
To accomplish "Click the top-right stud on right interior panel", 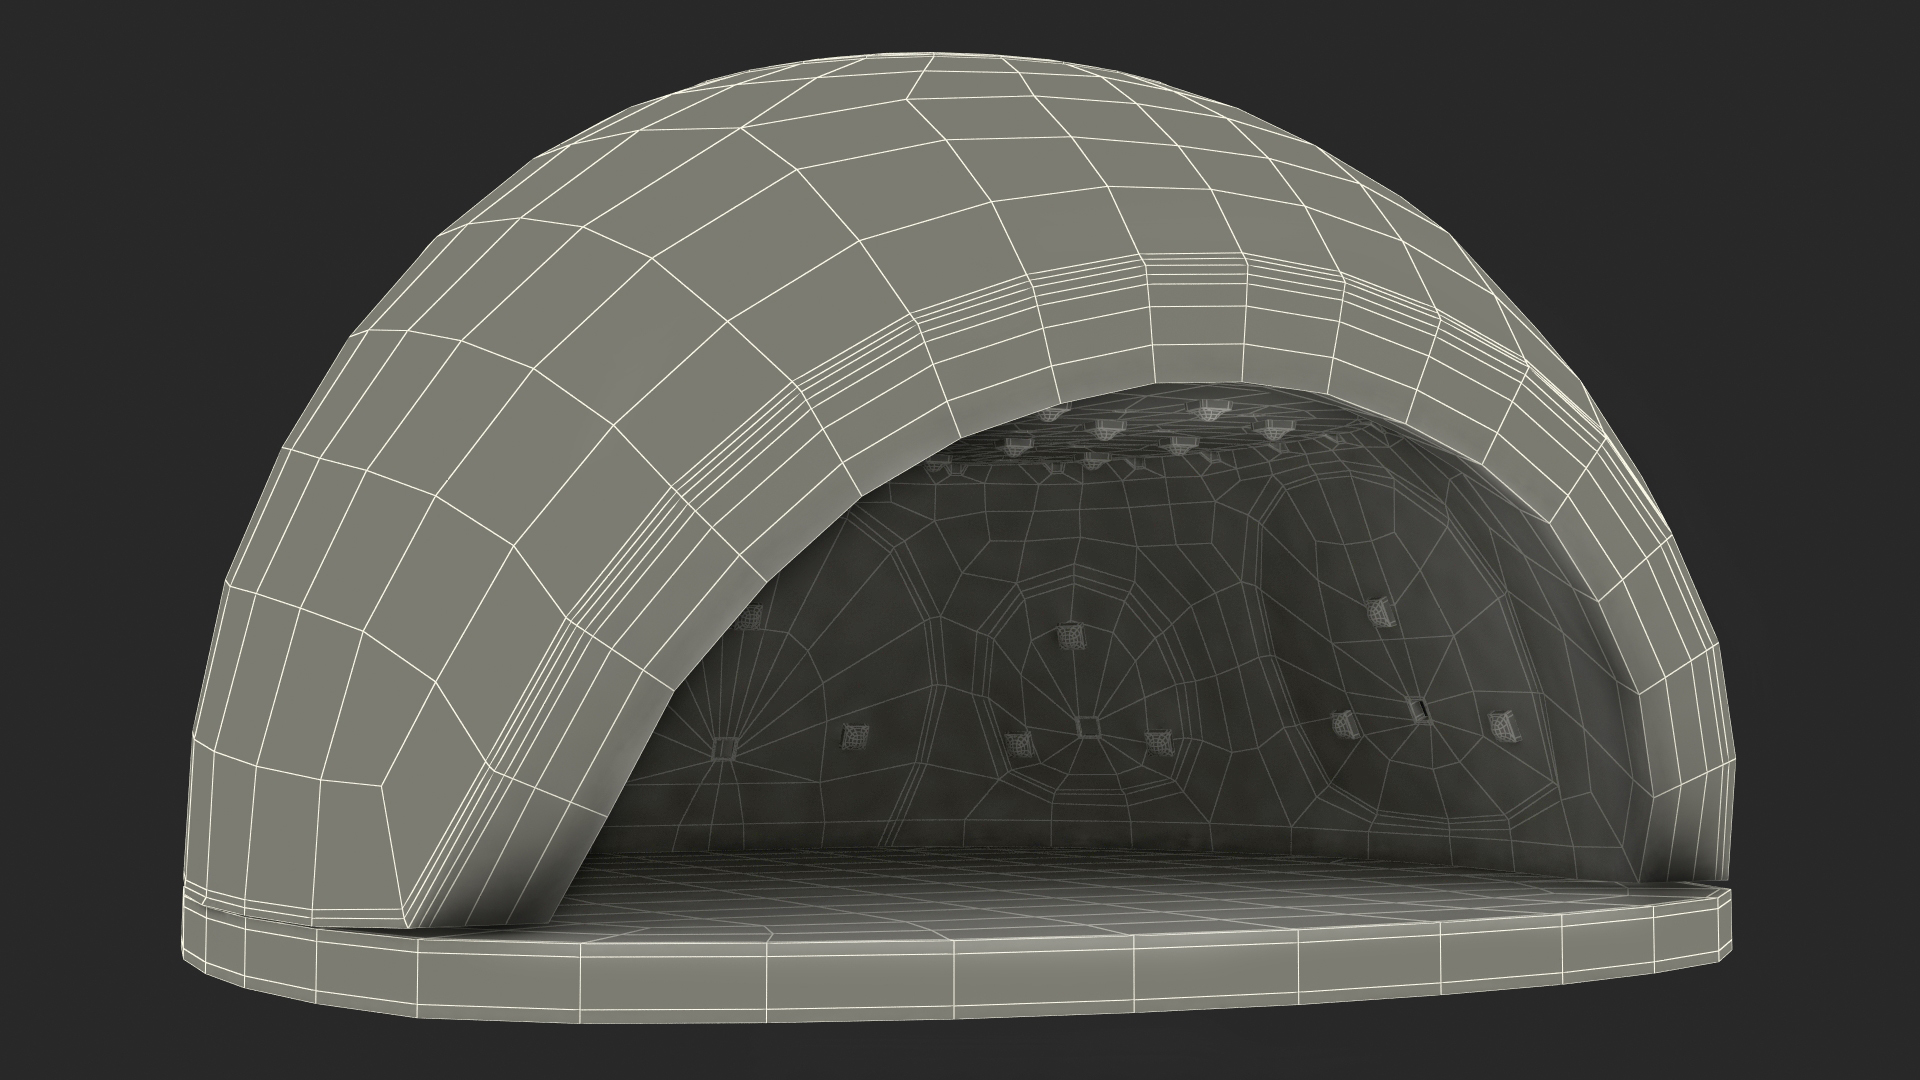I will click(1380, 612).
